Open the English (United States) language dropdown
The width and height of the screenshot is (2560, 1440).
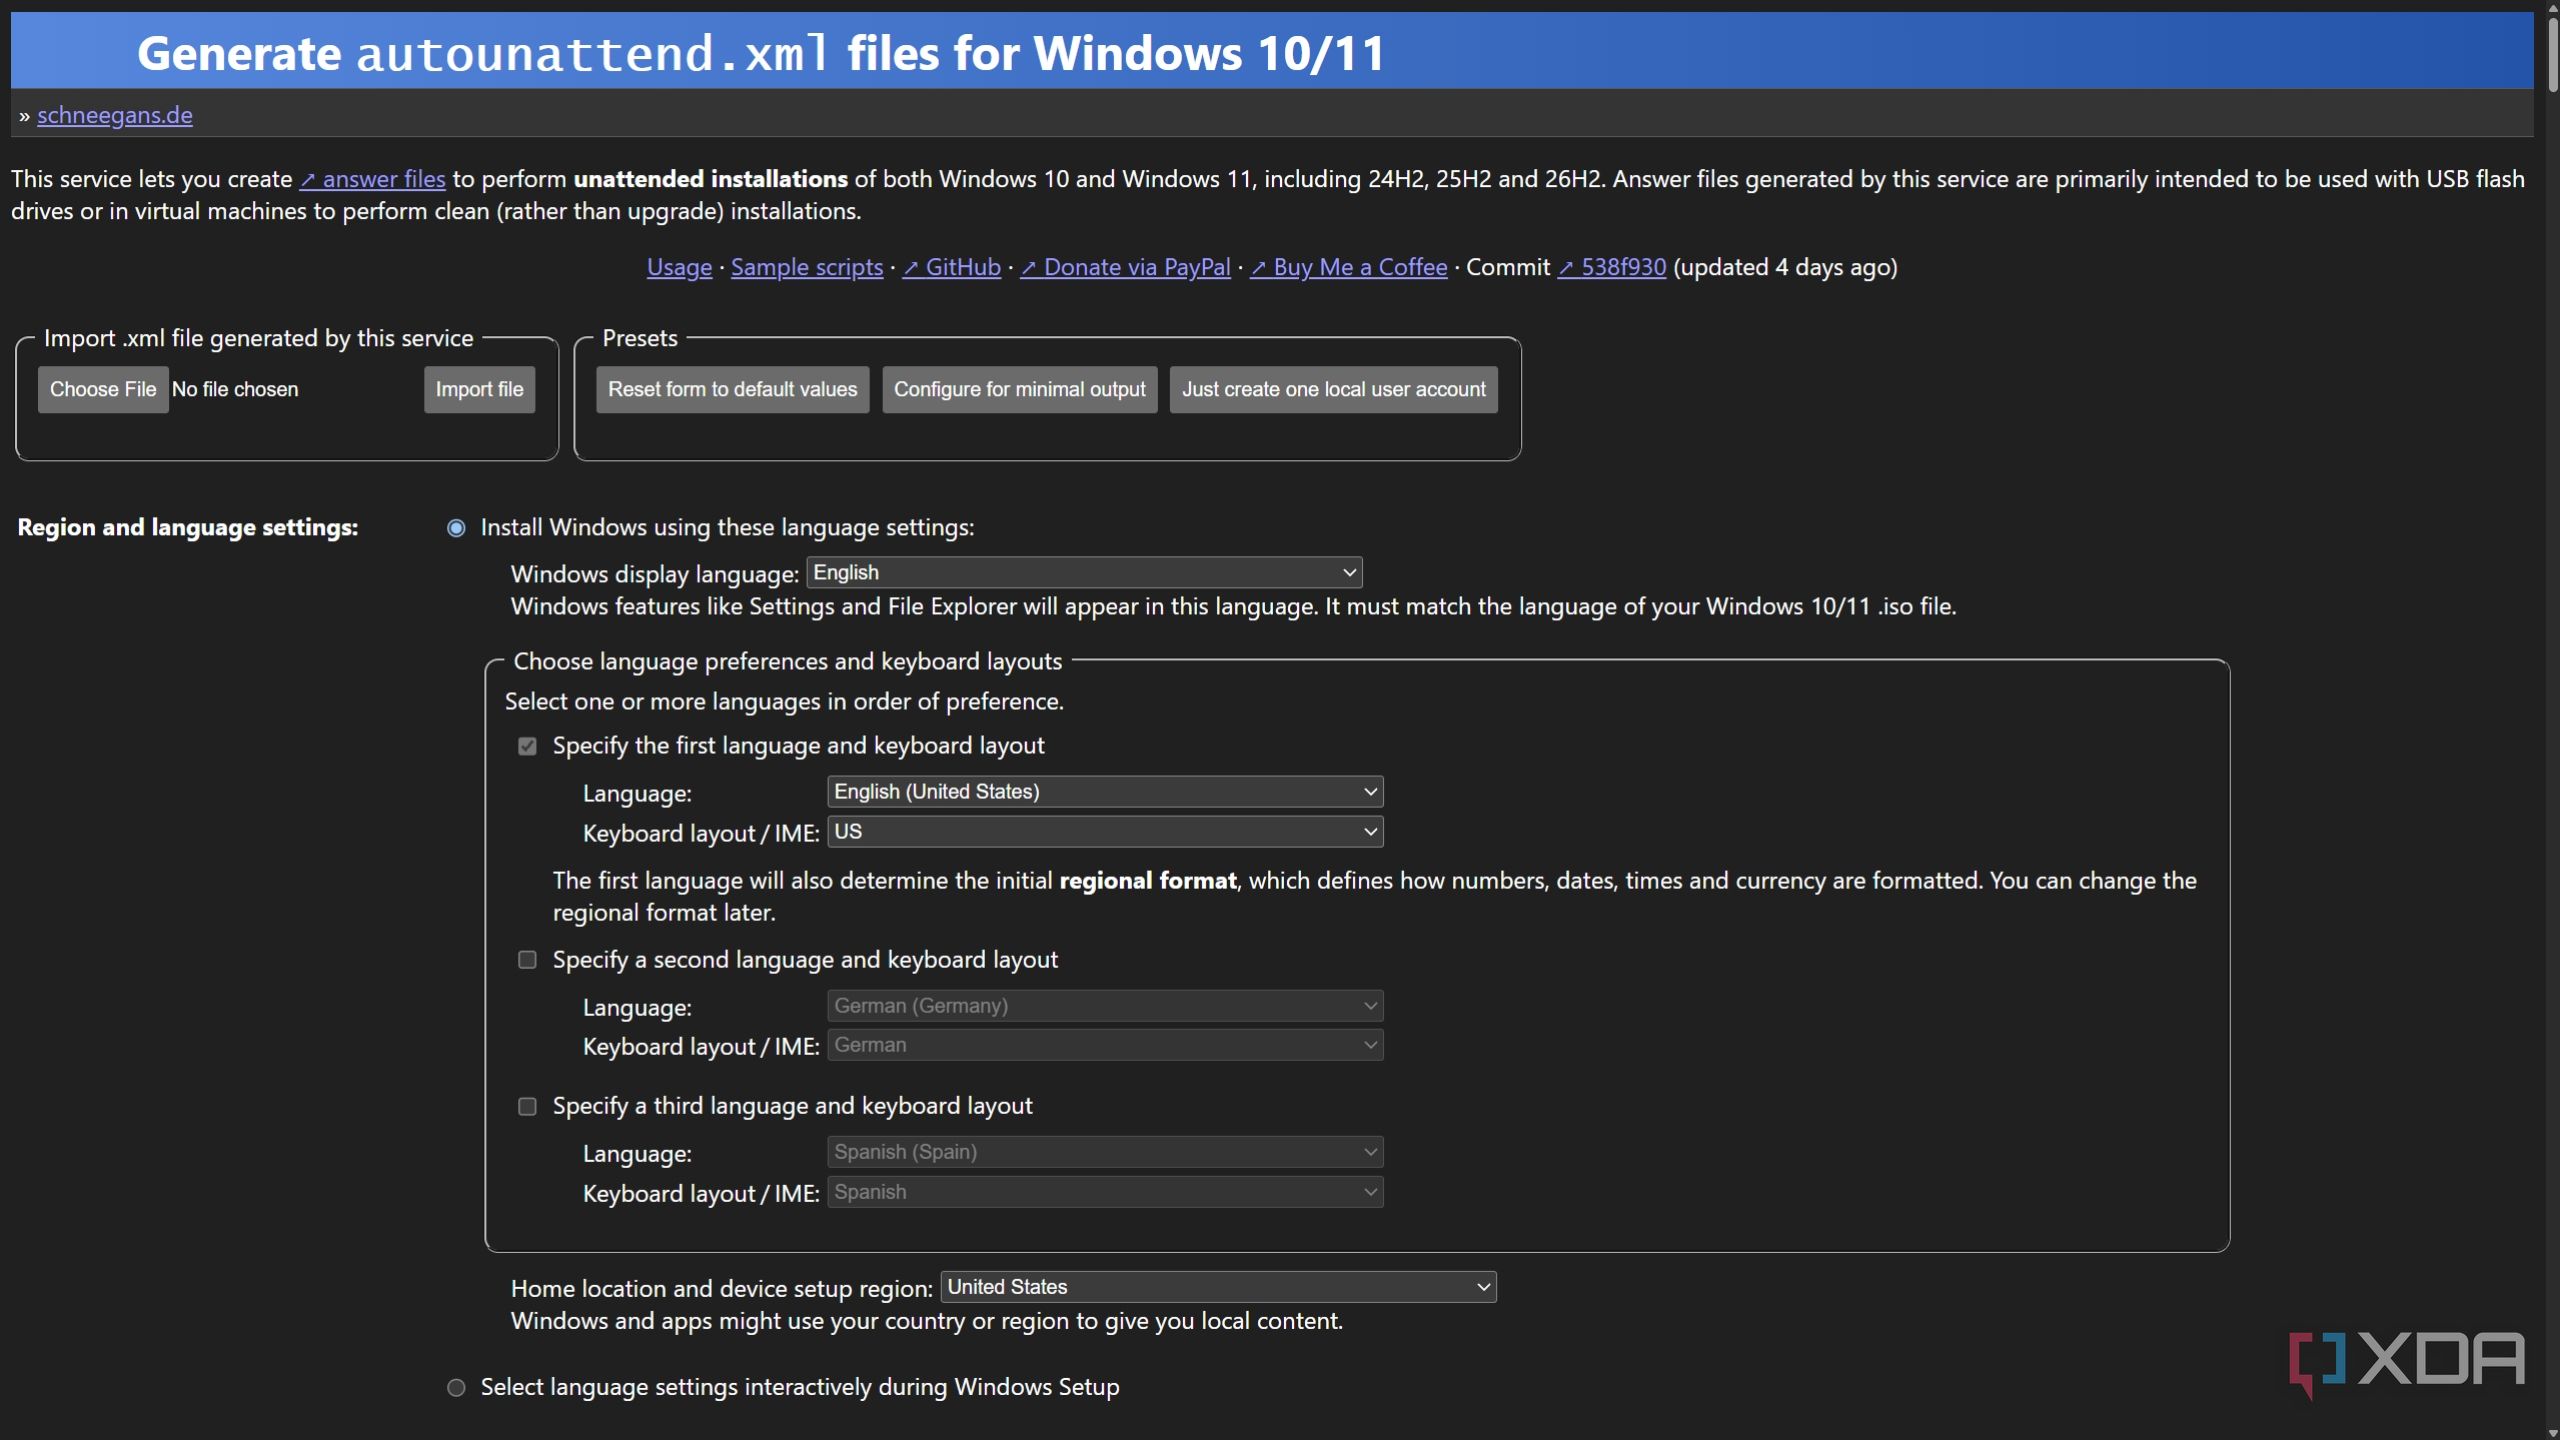coord(1106,792)
